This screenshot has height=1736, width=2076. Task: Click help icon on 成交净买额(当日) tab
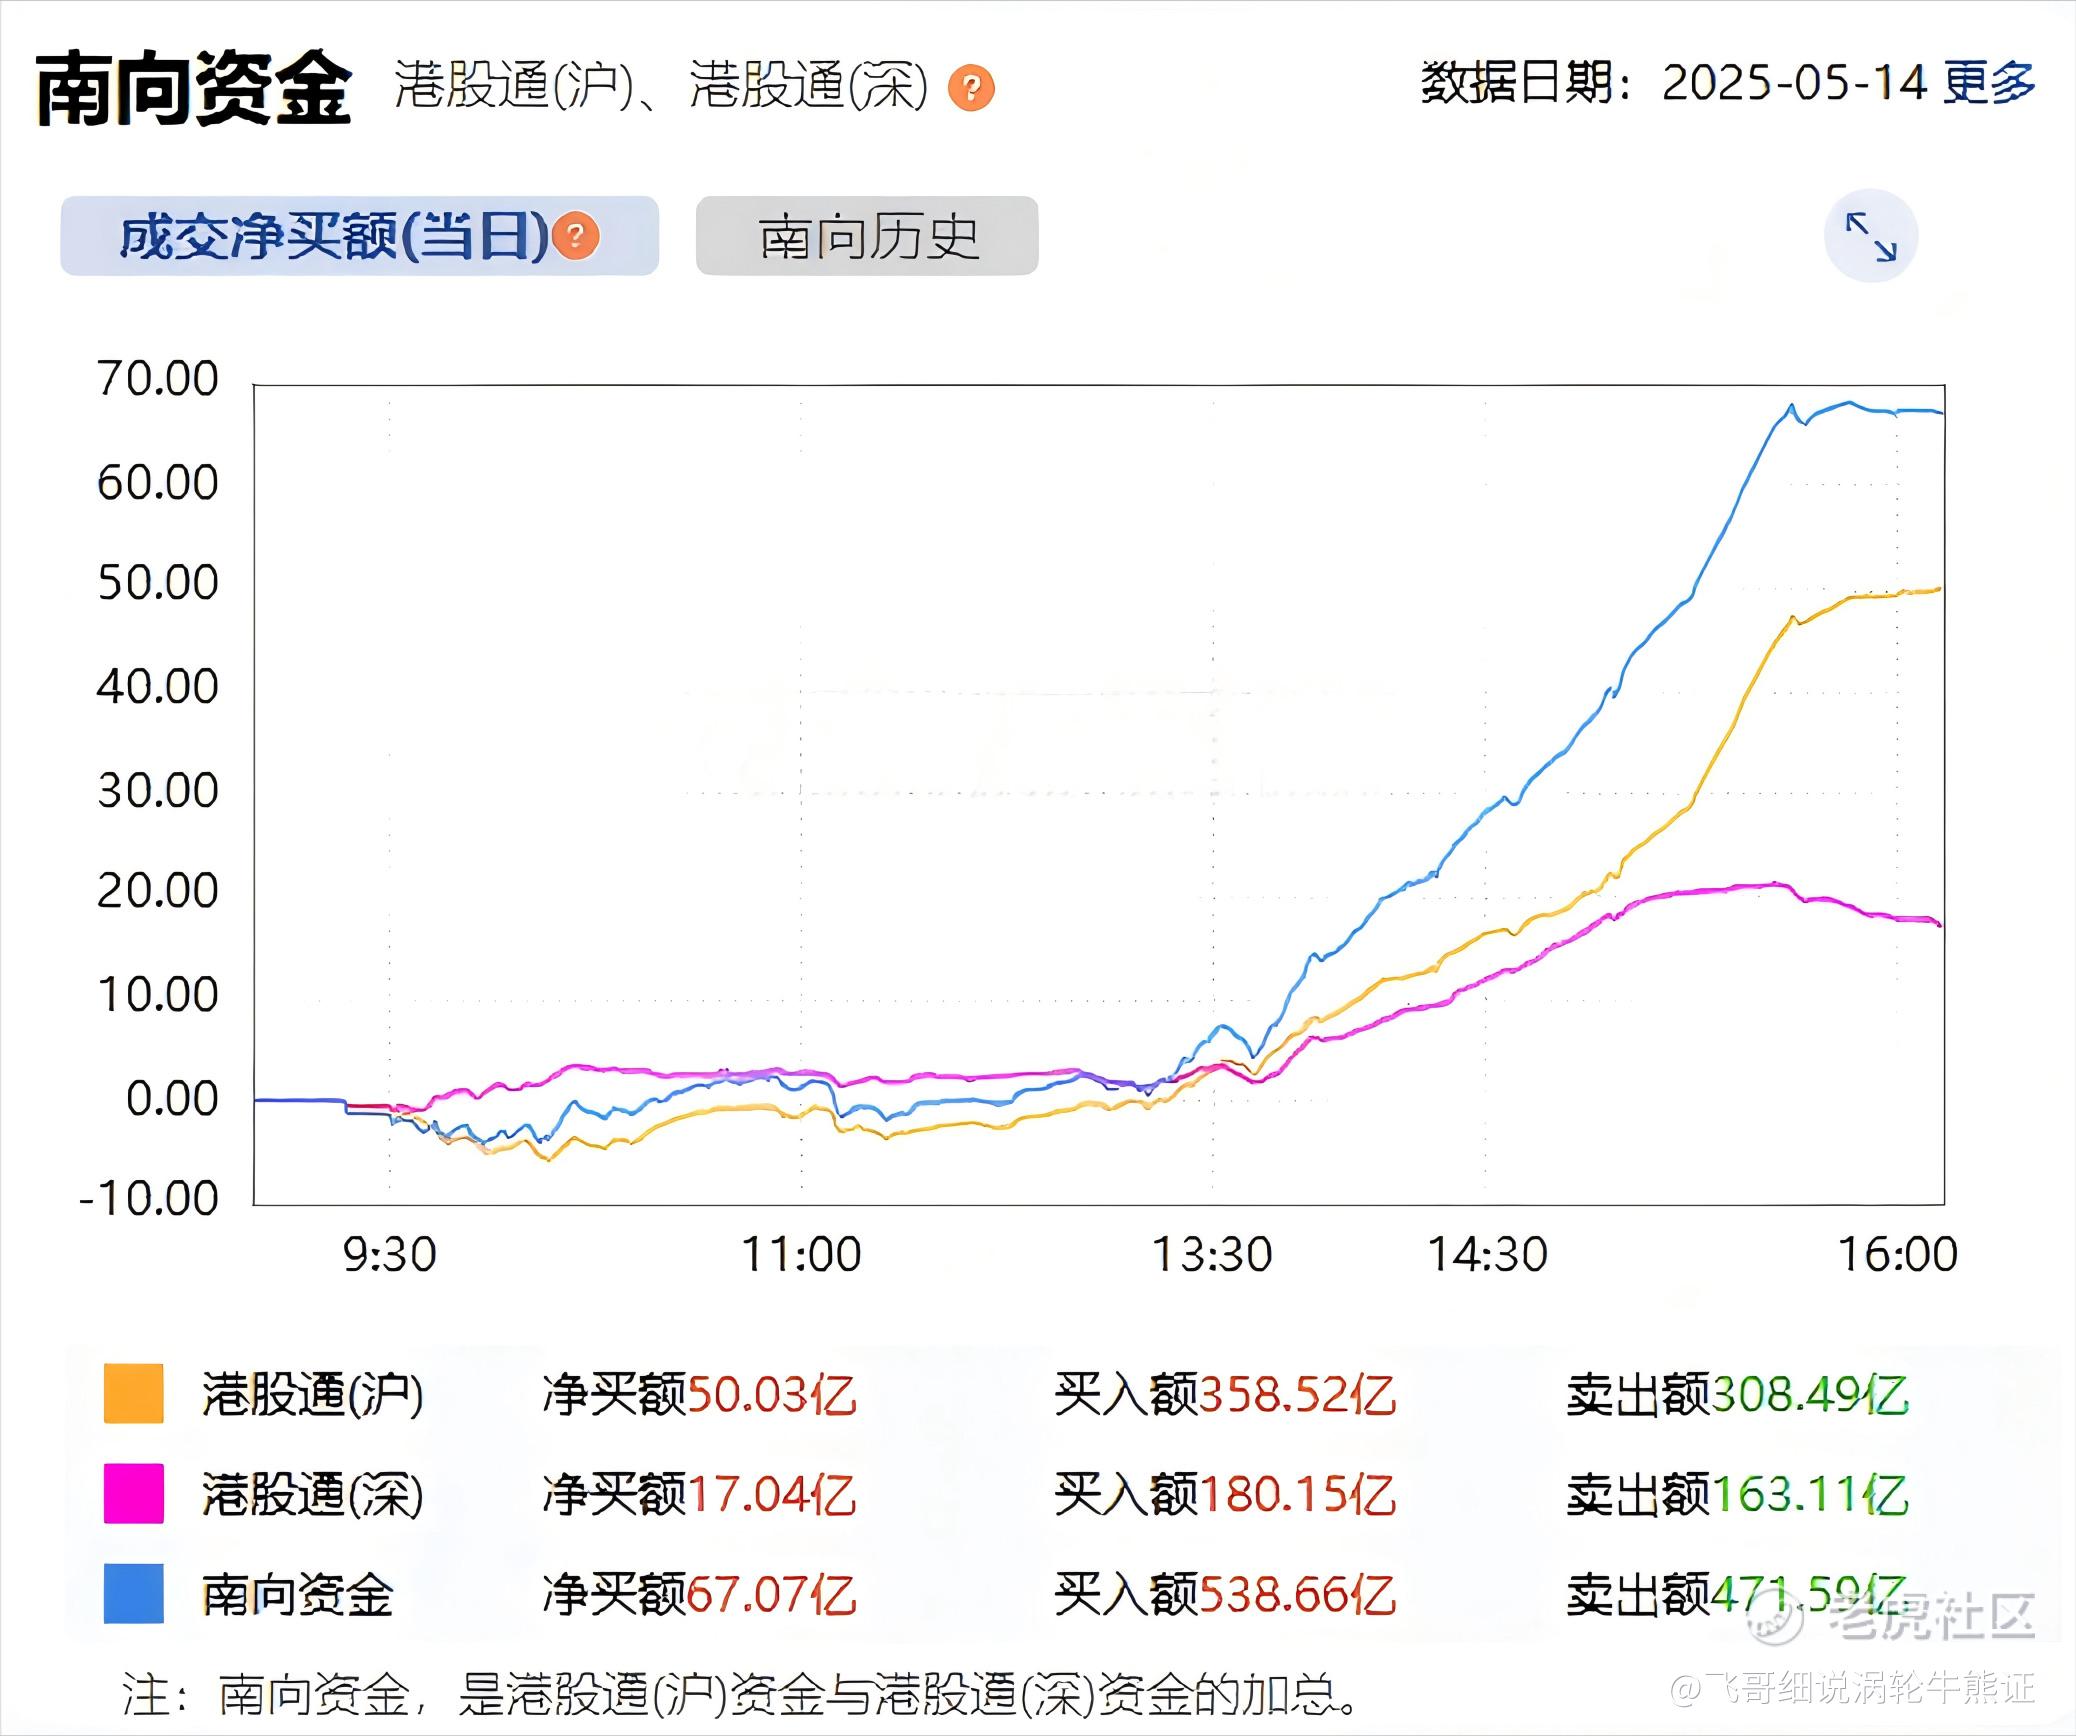[x=575, y=236]
